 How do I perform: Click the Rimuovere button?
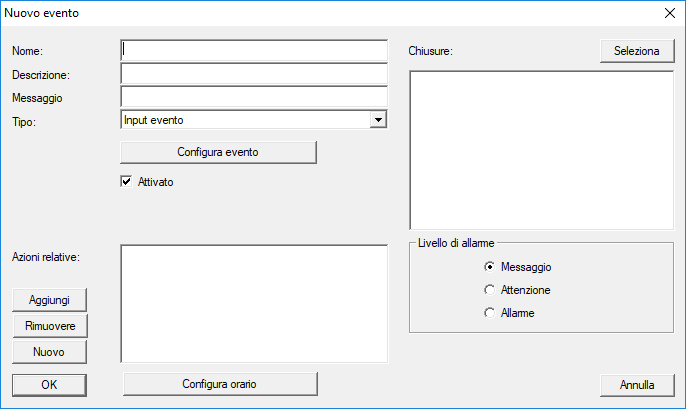click(x=49, y=326)
